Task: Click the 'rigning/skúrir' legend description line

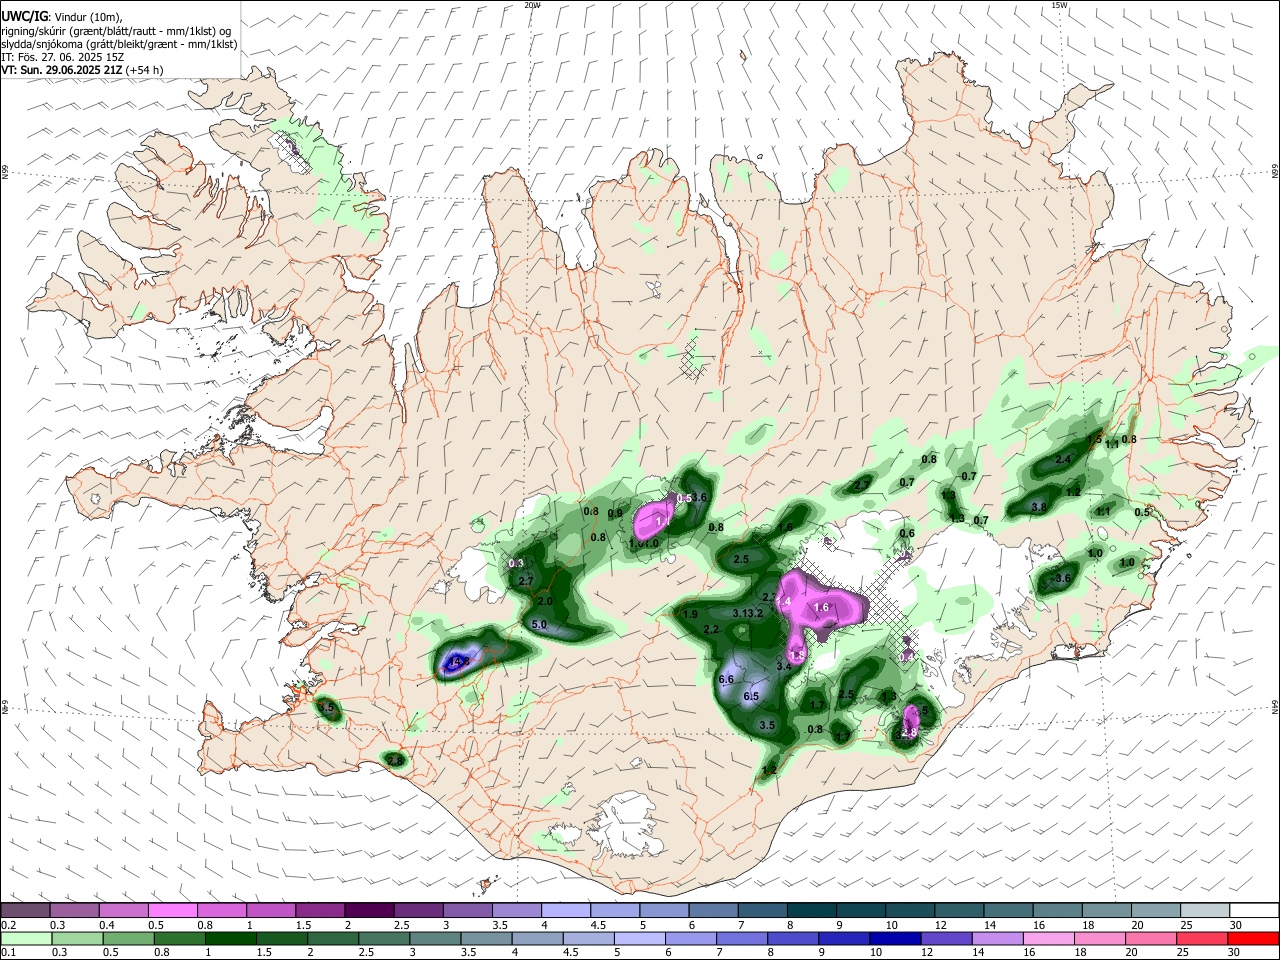Action: point(116,31)
